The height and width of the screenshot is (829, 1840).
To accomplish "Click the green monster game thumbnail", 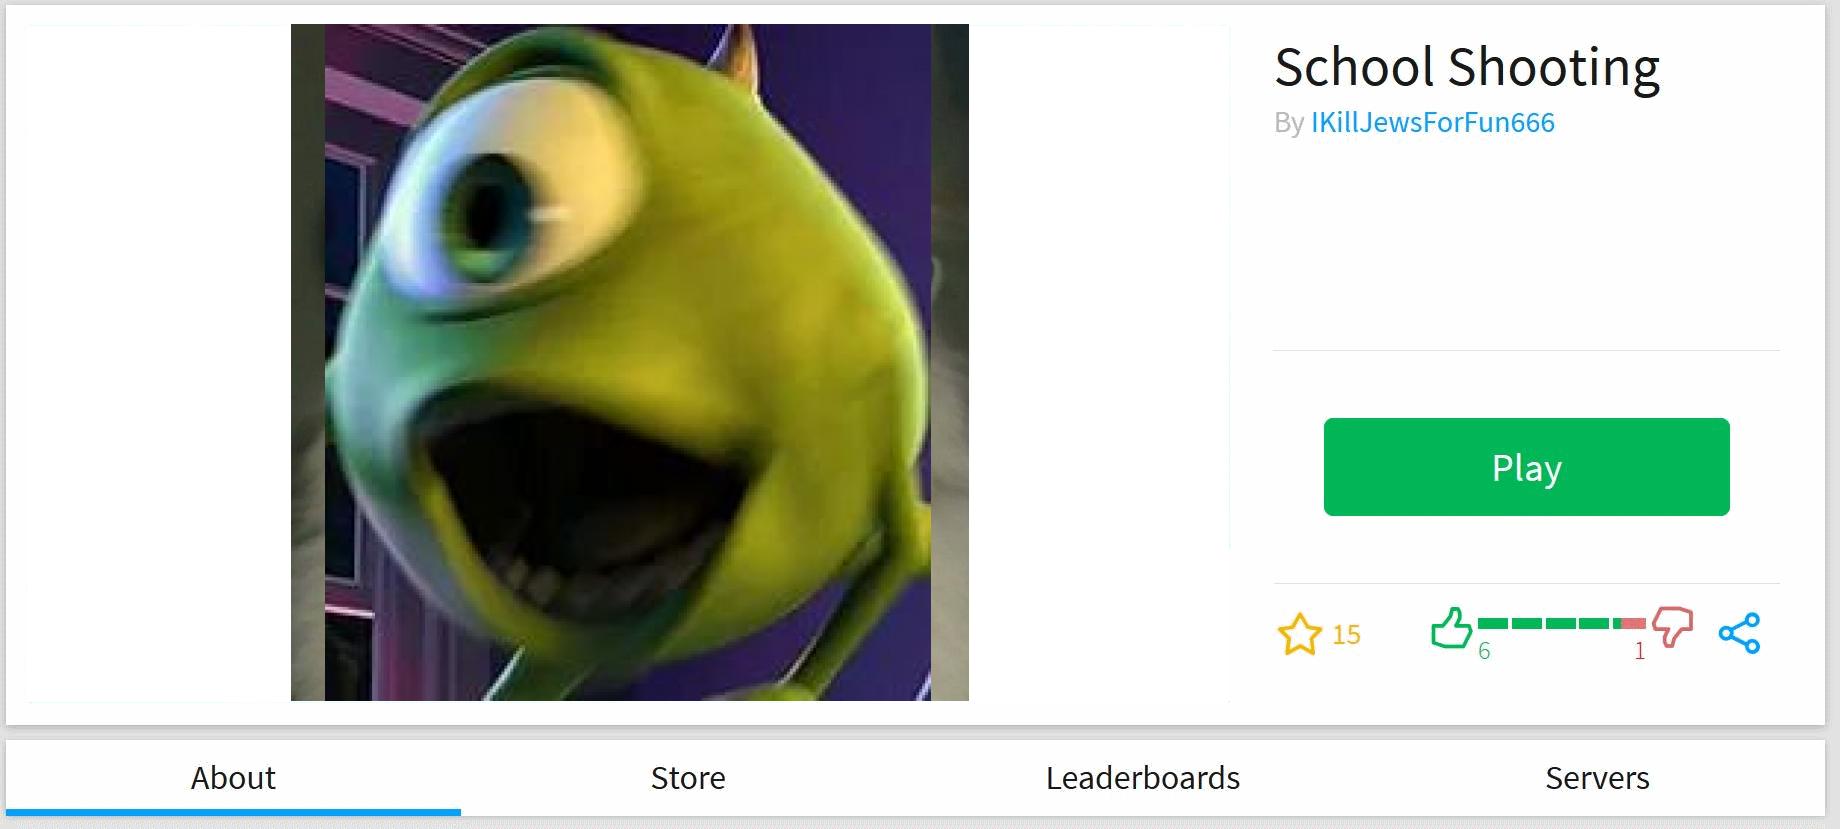I will [x=629, y=362].
